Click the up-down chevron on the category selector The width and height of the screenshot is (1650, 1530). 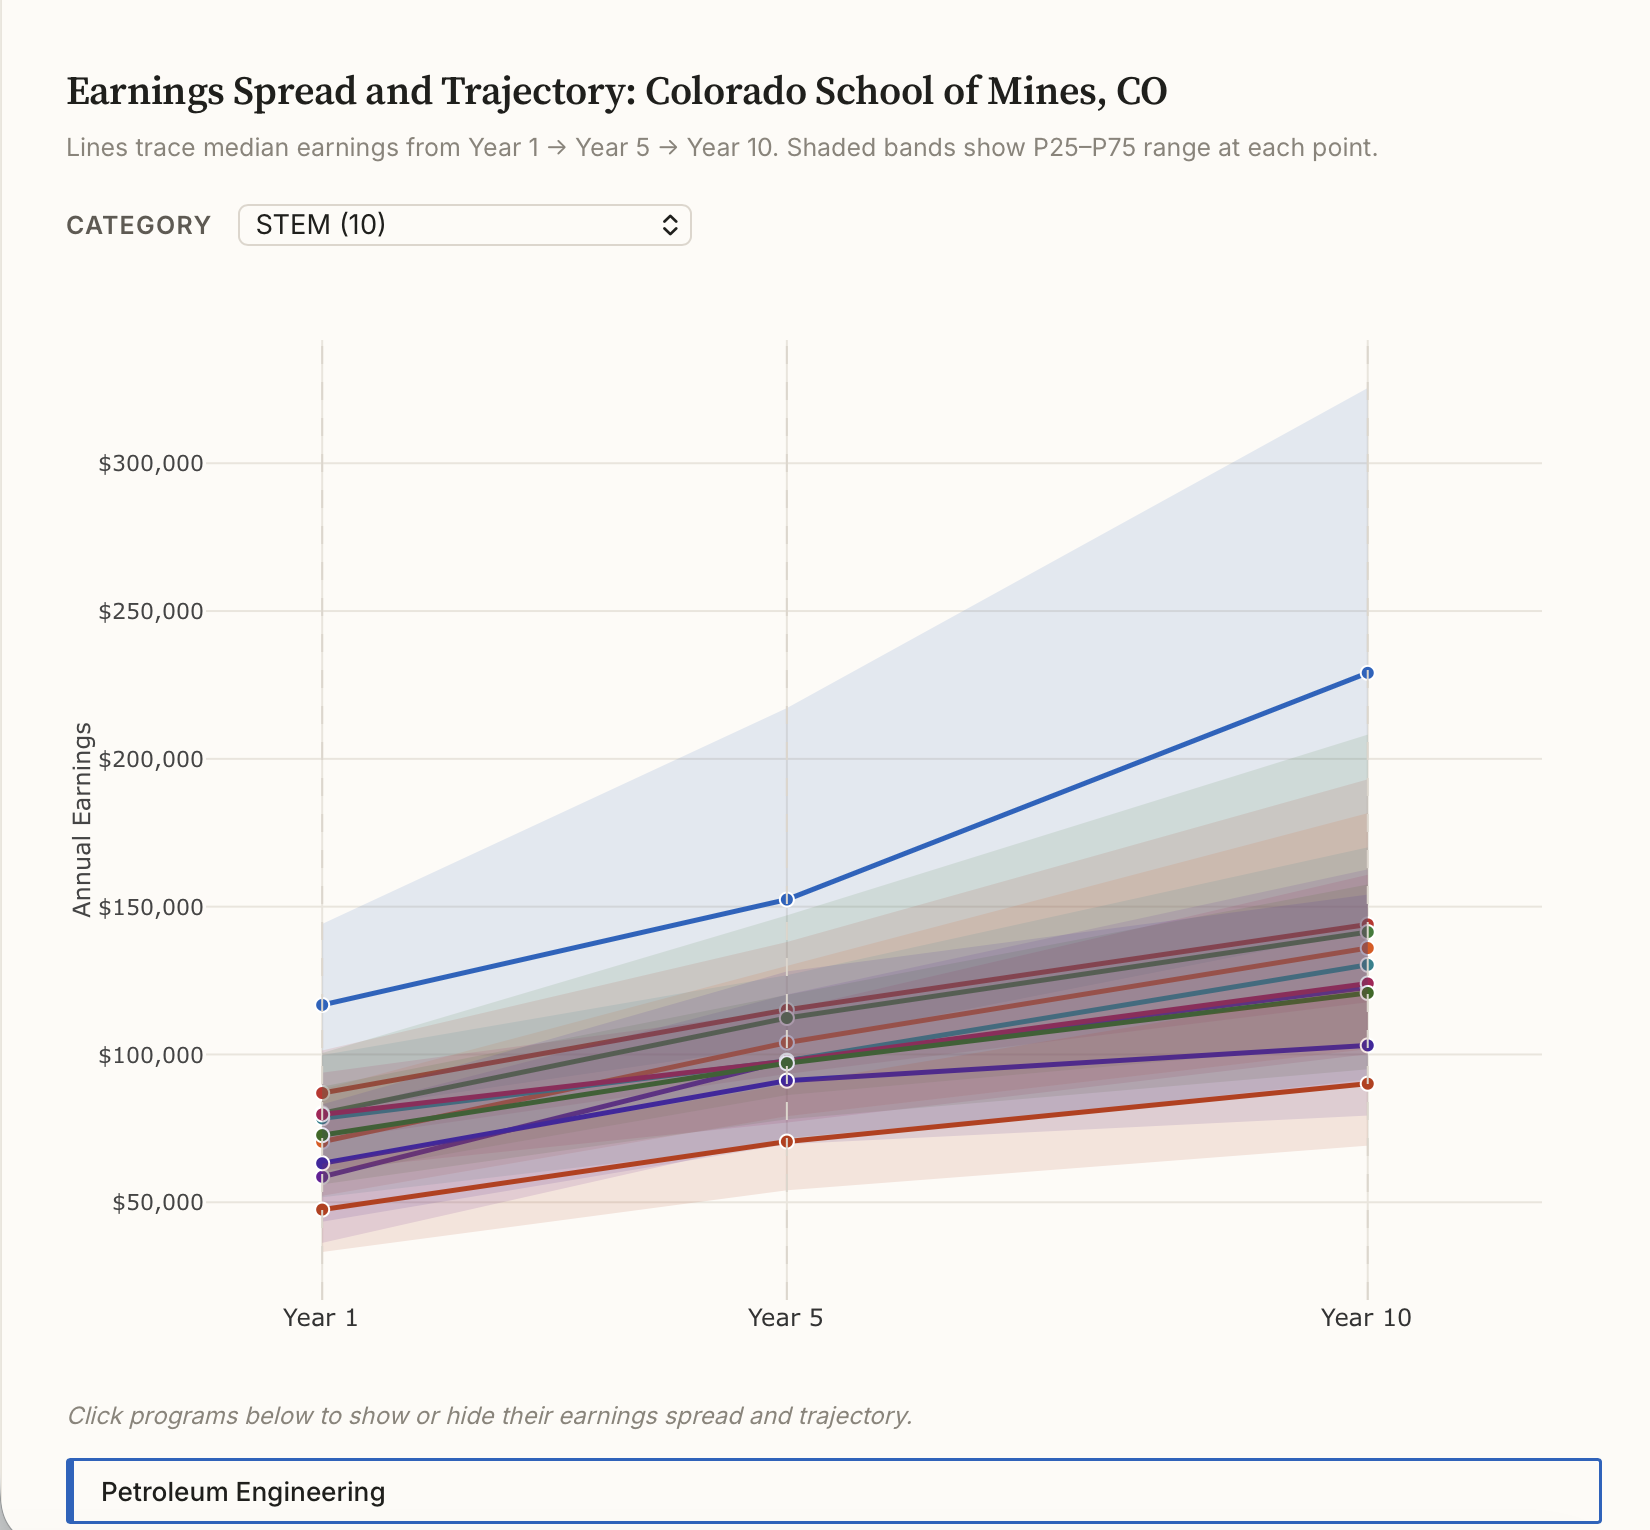click(670, 225)
